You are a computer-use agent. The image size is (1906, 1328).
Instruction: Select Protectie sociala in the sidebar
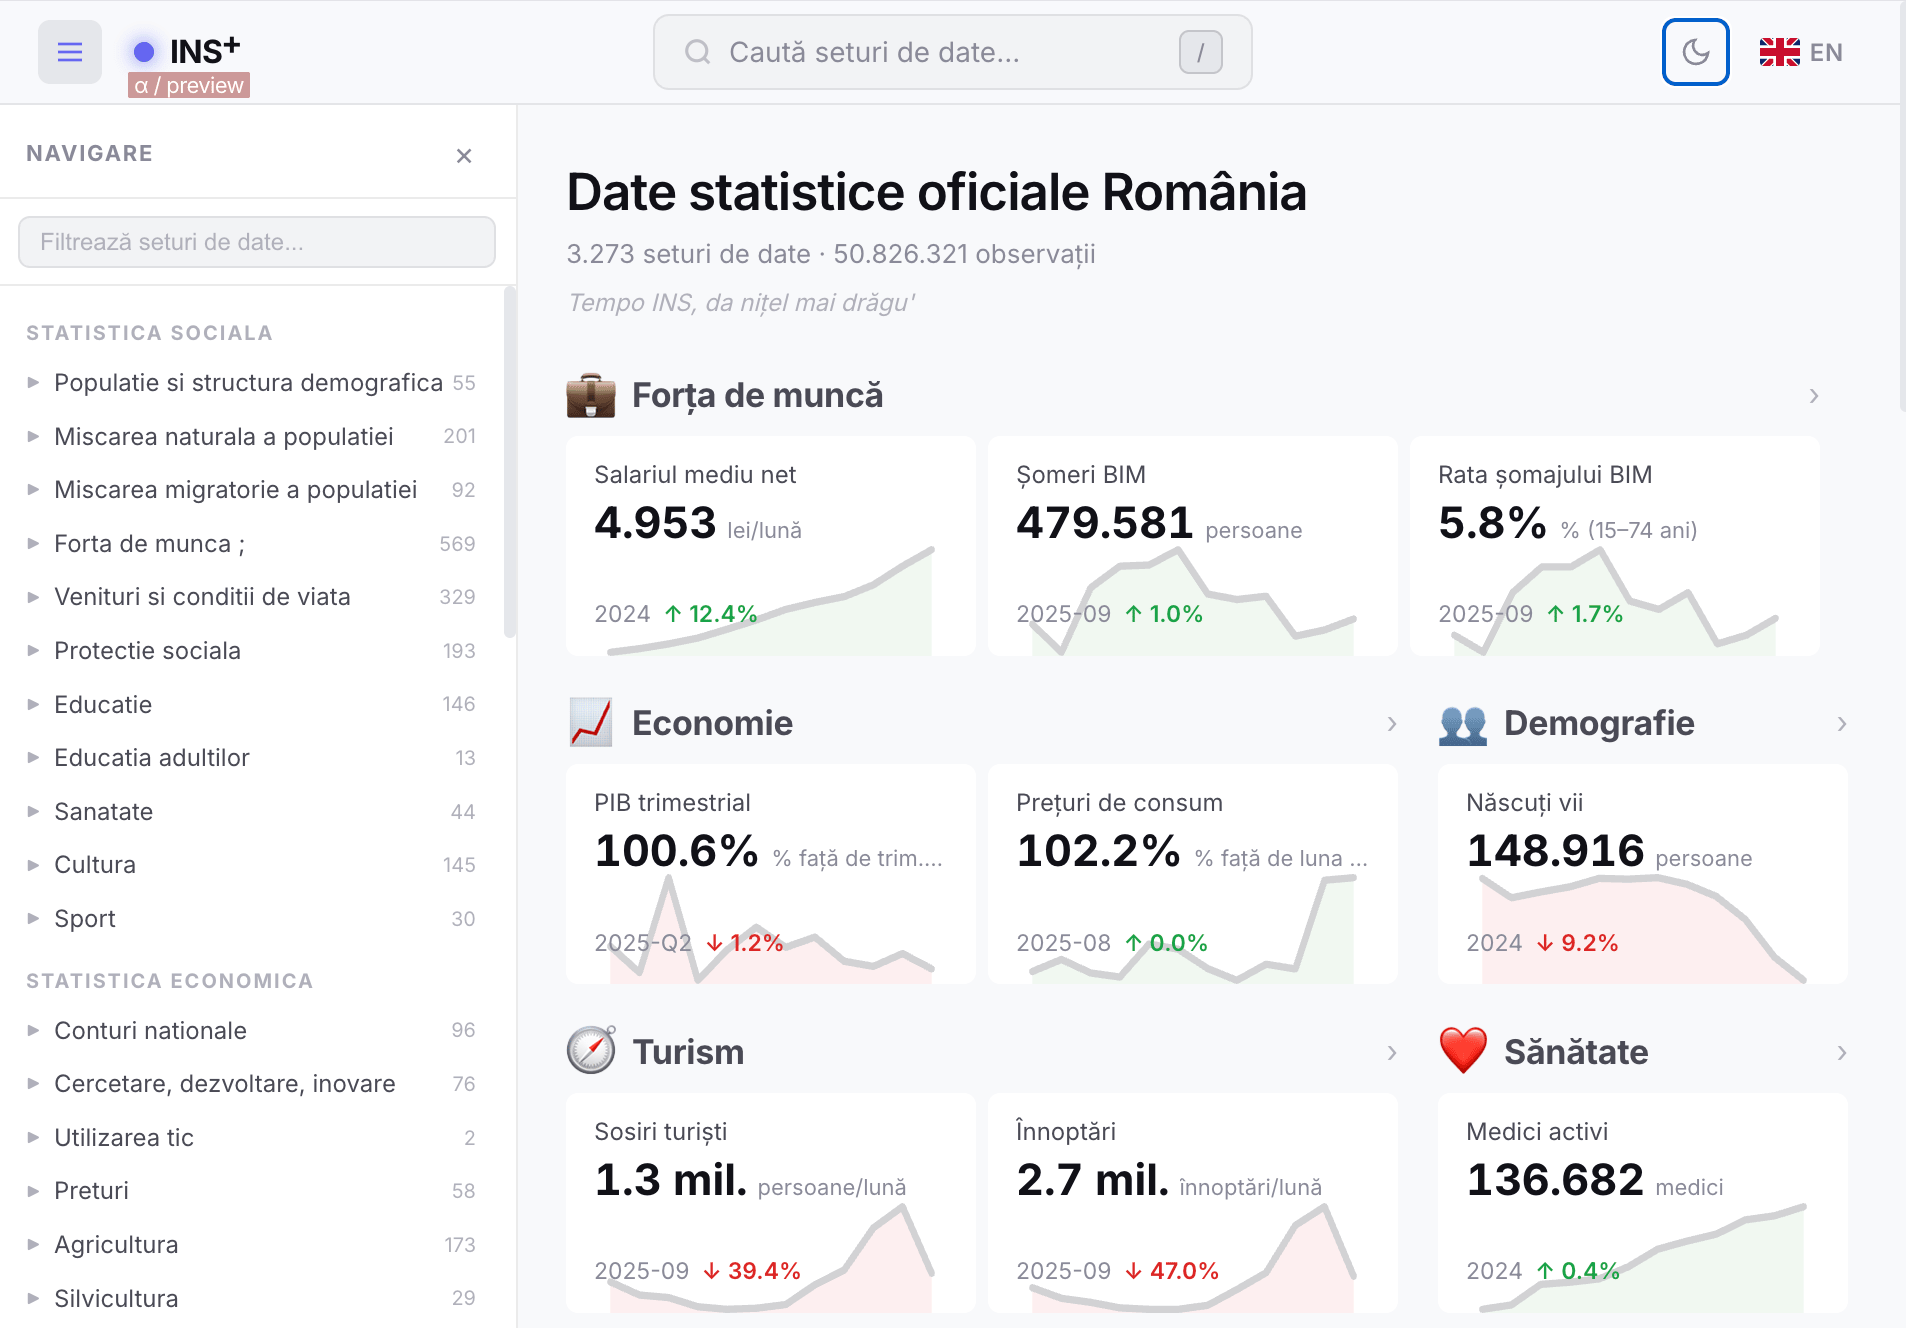coord(147,651)
